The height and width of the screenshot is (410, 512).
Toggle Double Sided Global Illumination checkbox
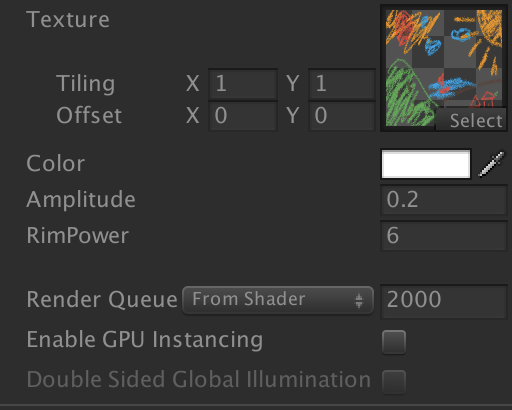coord(394,382)
